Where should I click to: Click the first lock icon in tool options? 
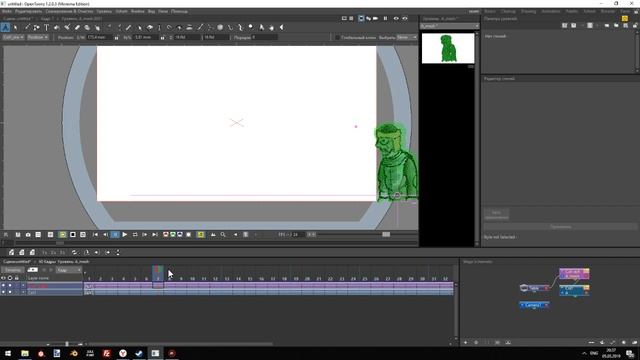point(116,37)
